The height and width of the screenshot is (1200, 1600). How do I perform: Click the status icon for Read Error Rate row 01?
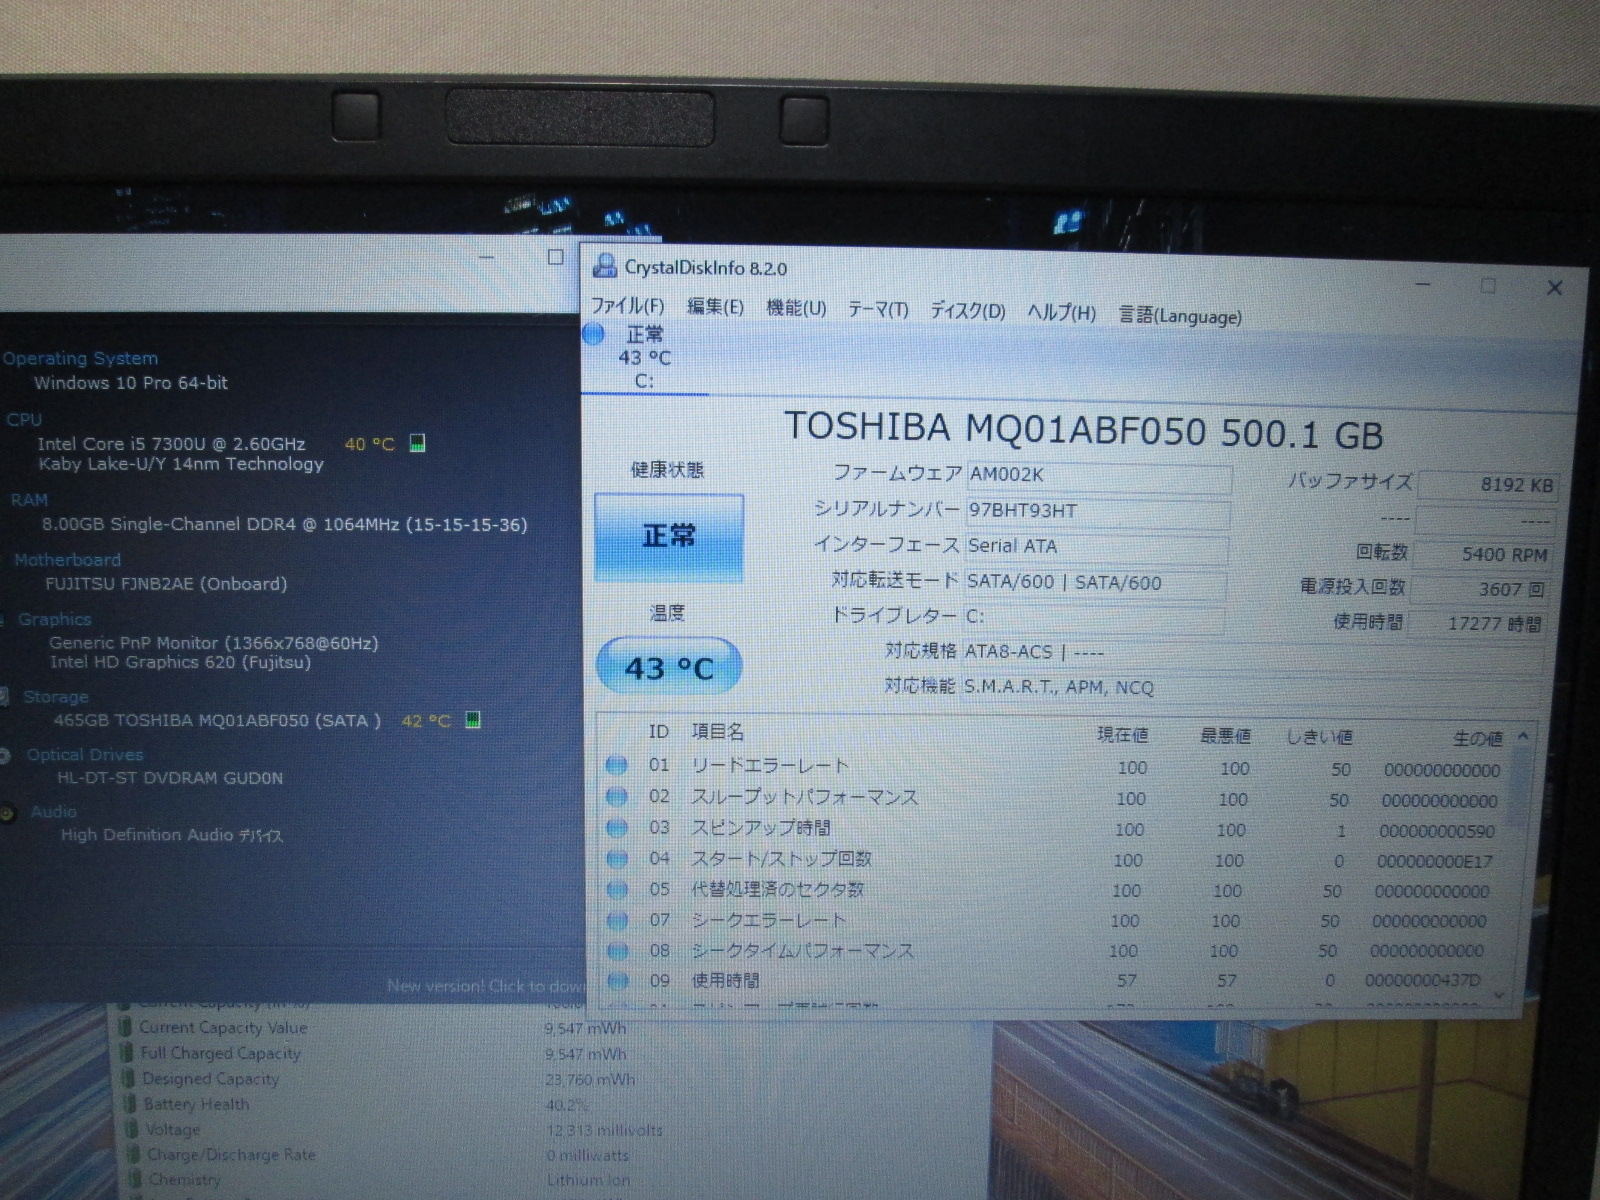pos(617,766)
